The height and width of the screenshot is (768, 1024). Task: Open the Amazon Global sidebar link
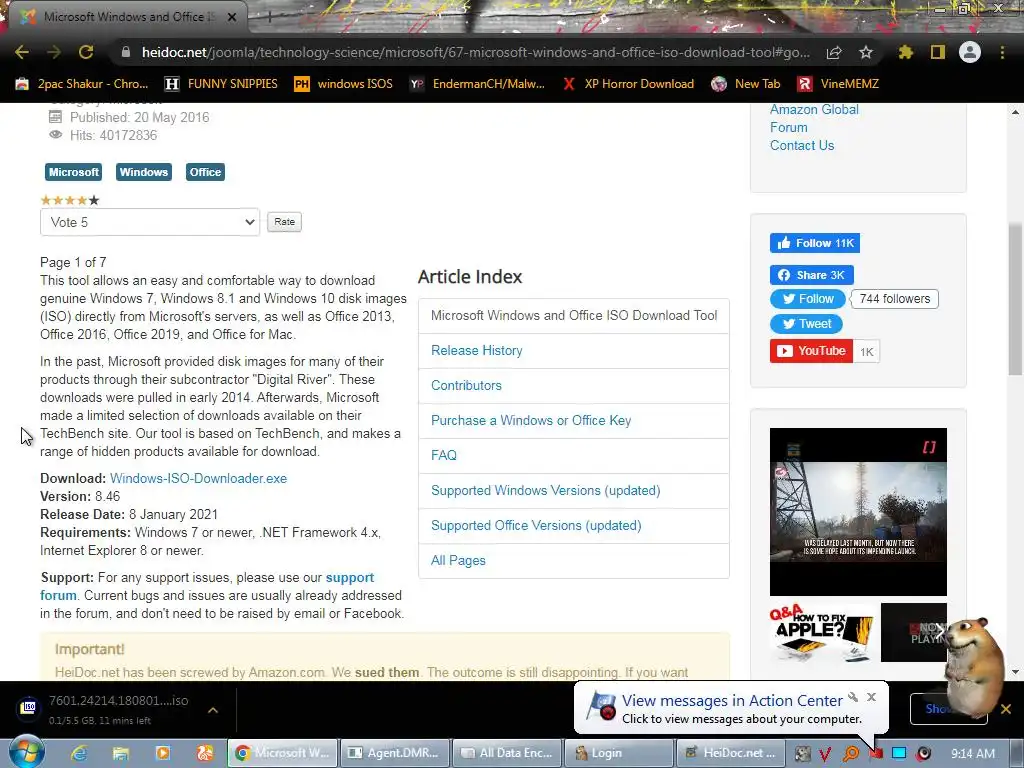tap(814, 110)
